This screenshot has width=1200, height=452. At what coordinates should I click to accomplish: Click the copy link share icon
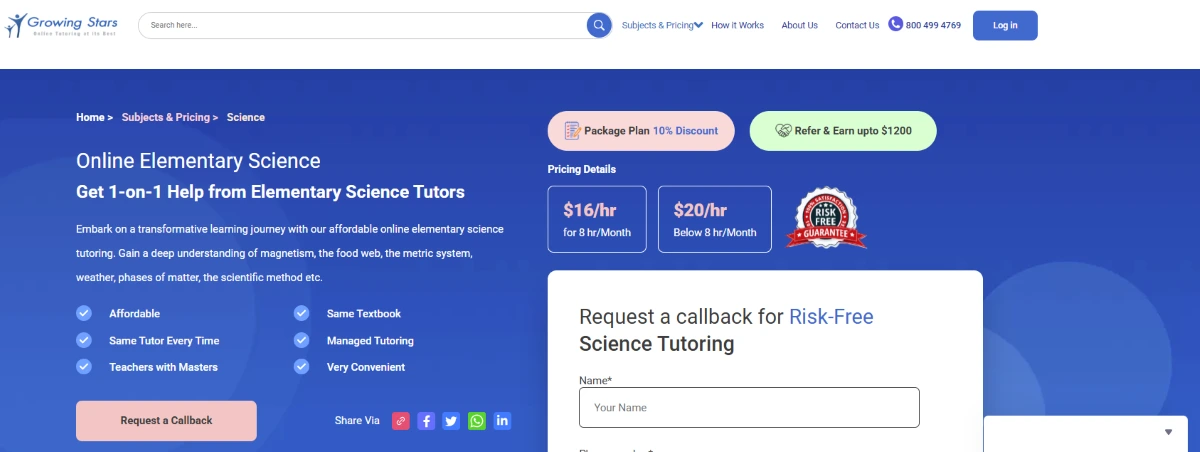click(x=401, y=421)
